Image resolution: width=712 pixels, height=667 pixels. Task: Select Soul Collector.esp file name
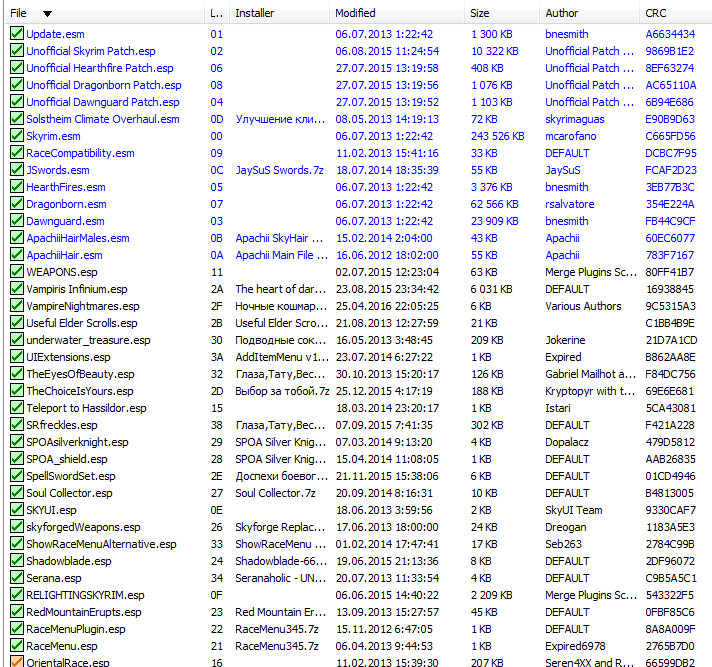[69, 493]
